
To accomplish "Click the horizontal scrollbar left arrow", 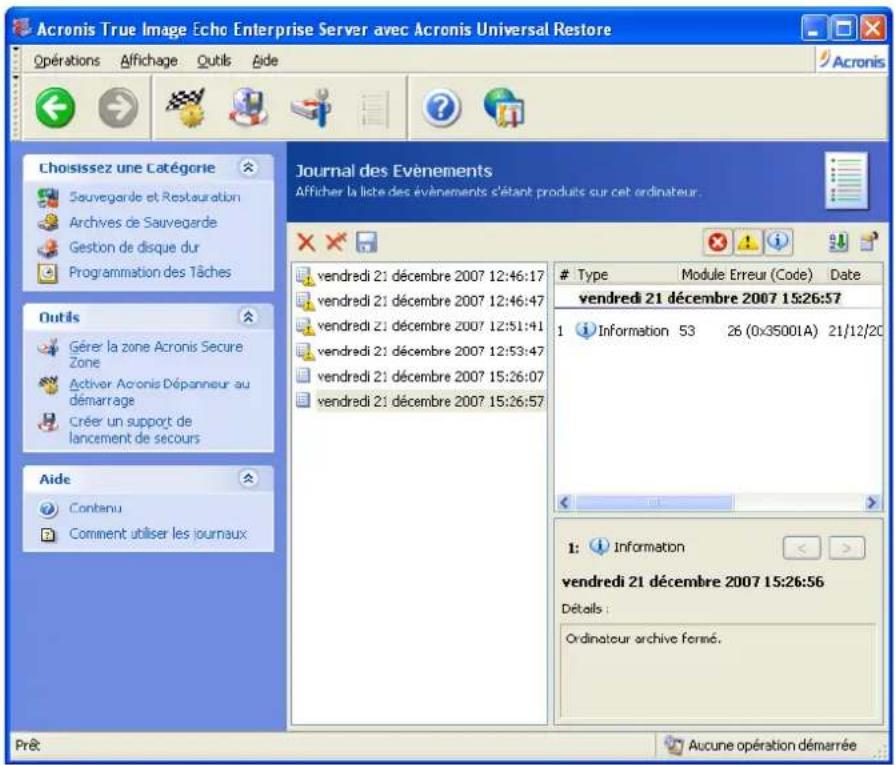I will pos(564,502).
